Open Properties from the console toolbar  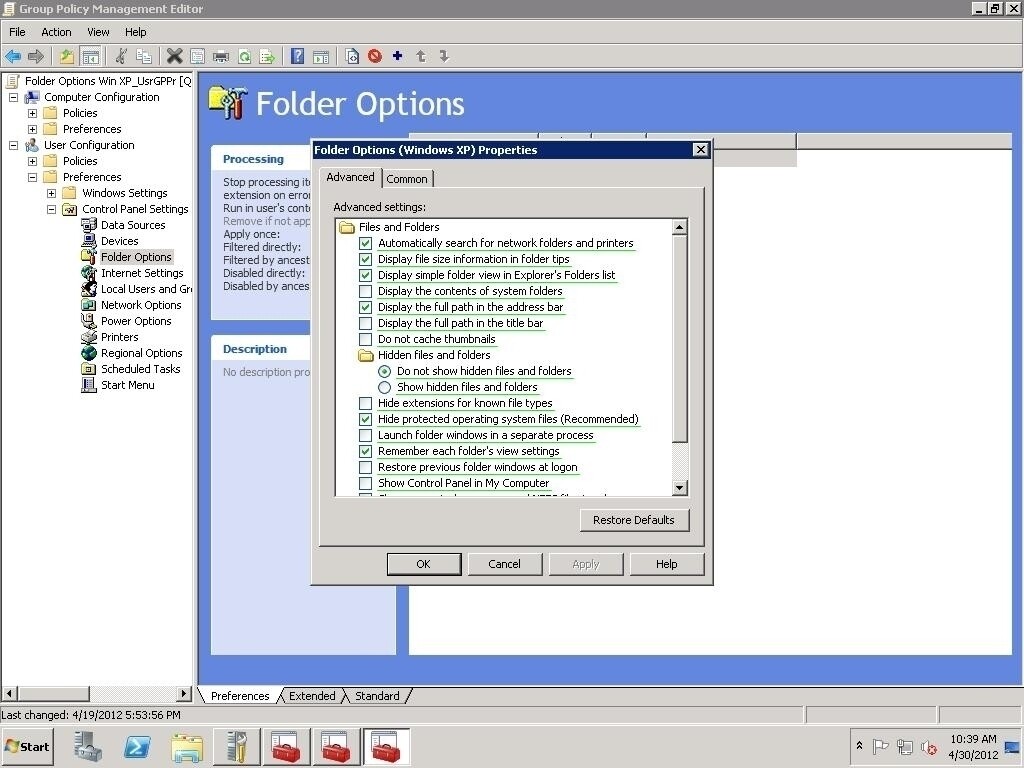195,56
